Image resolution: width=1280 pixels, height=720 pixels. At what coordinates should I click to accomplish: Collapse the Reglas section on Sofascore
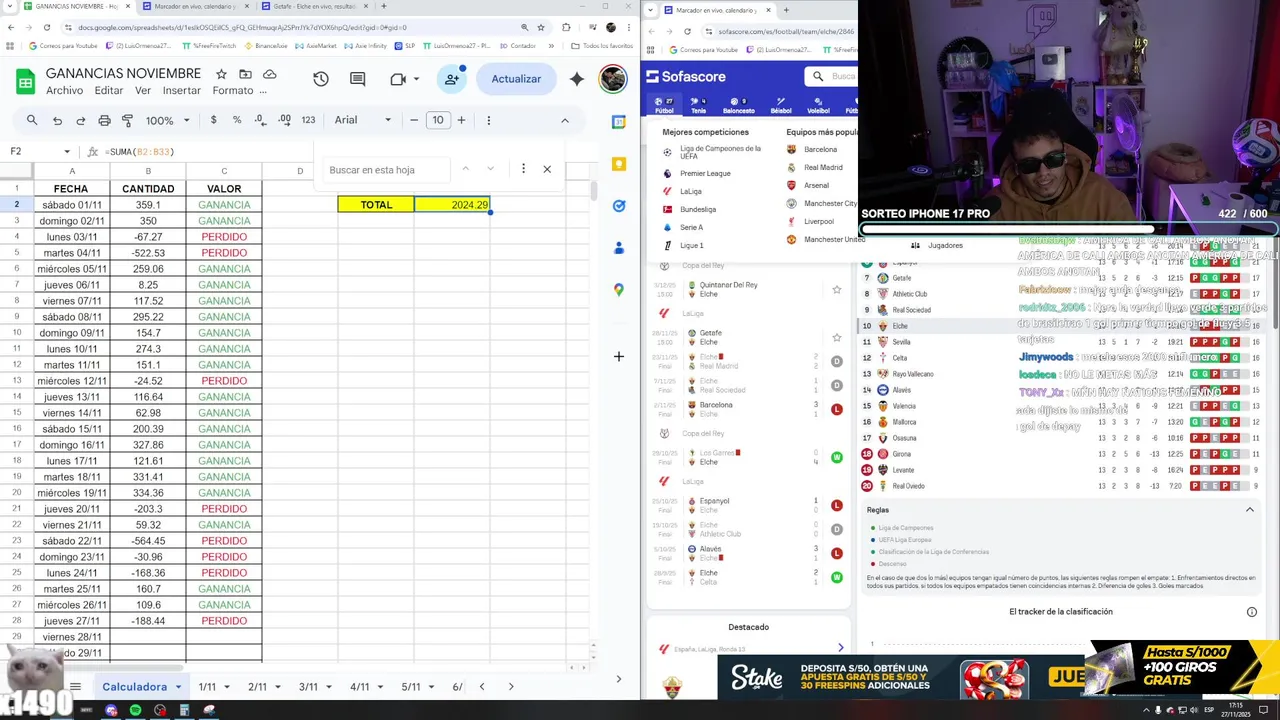(1249, 510)
